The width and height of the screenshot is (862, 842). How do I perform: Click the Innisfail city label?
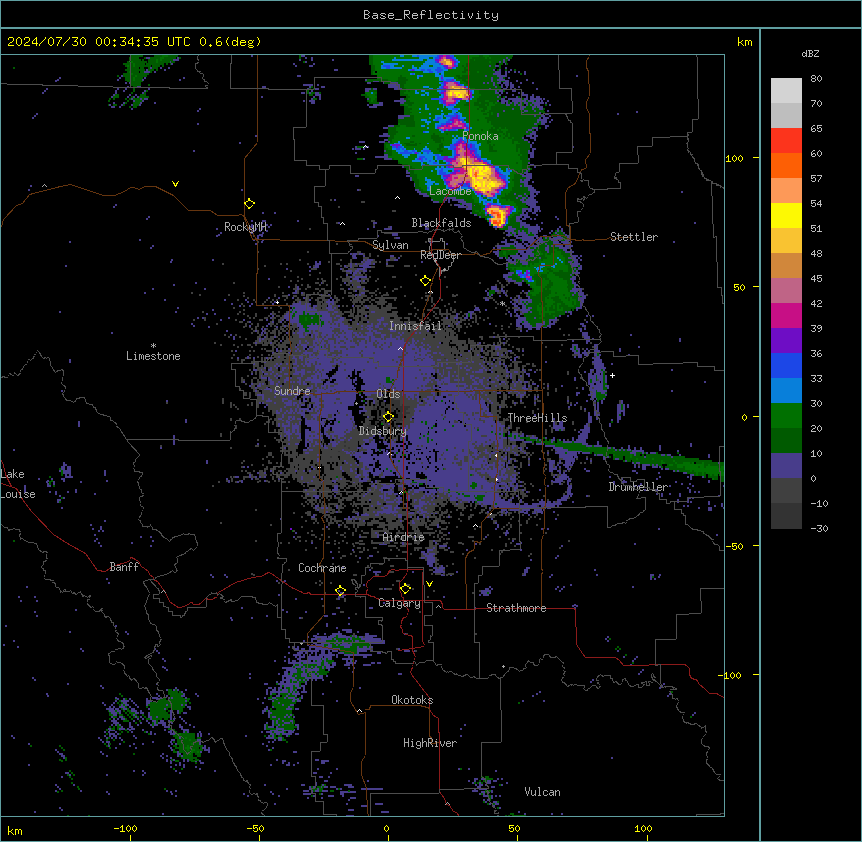tap(415, 326)
